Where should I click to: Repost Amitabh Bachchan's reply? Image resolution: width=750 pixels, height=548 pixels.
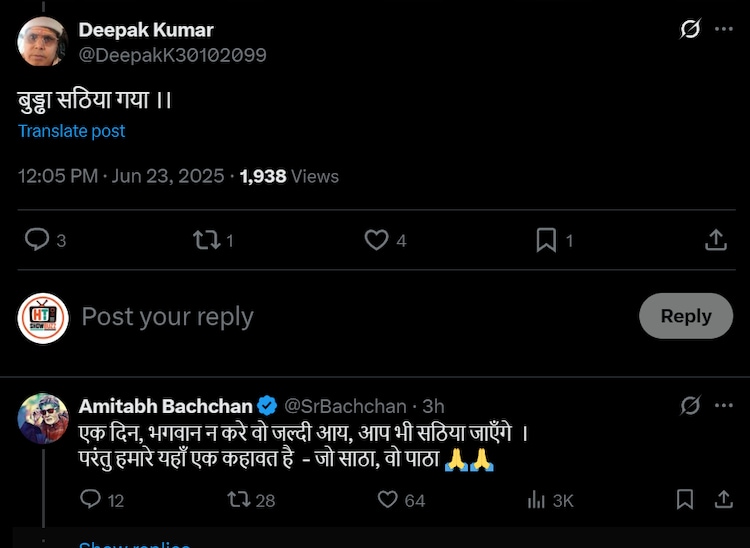pyautogui.click(x=239, y=499)
